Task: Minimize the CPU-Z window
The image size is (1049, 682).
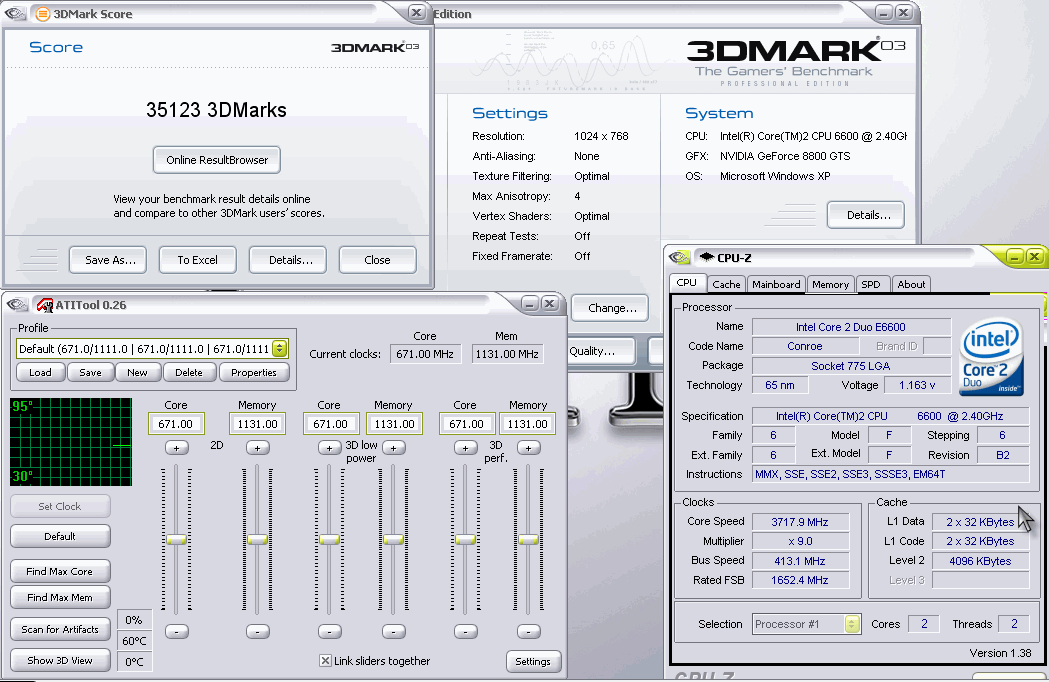Action: pos(1015,257)
